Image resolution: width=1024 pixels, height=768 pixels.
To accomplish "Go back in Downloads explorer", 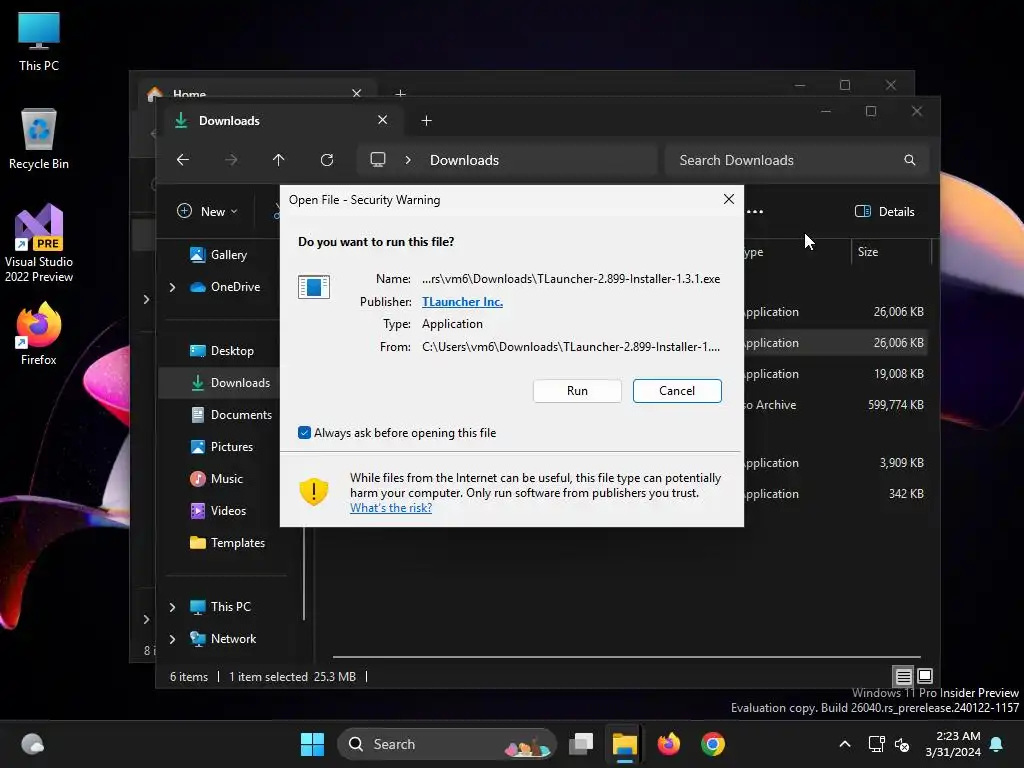I will [x=183, y=160].
